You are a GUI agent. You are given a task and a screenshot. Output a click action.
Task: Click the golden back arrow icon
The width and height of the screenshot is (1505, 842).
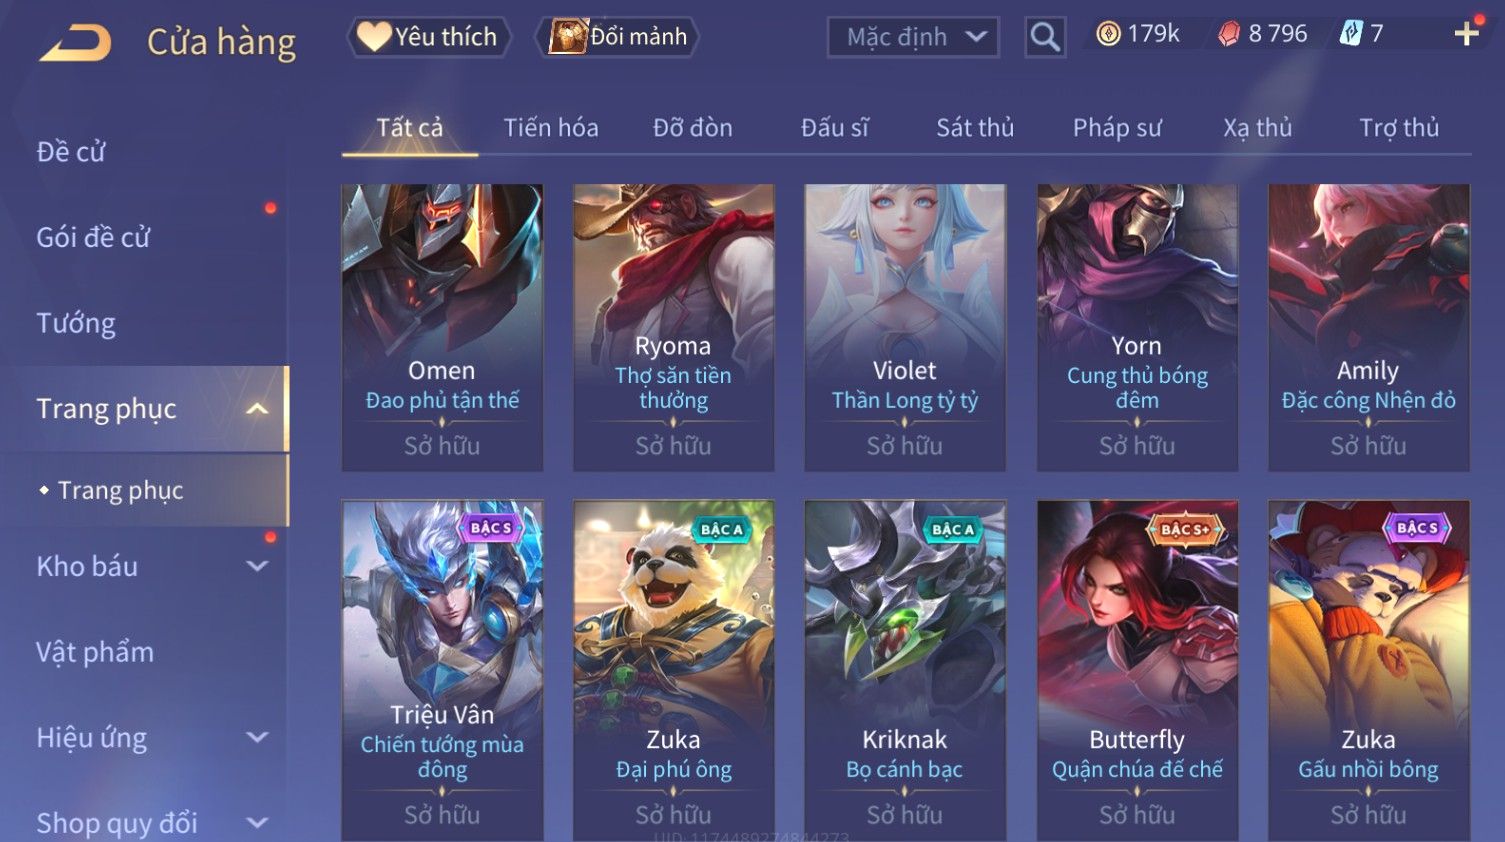pyautogui.click(x=76, y=42)
